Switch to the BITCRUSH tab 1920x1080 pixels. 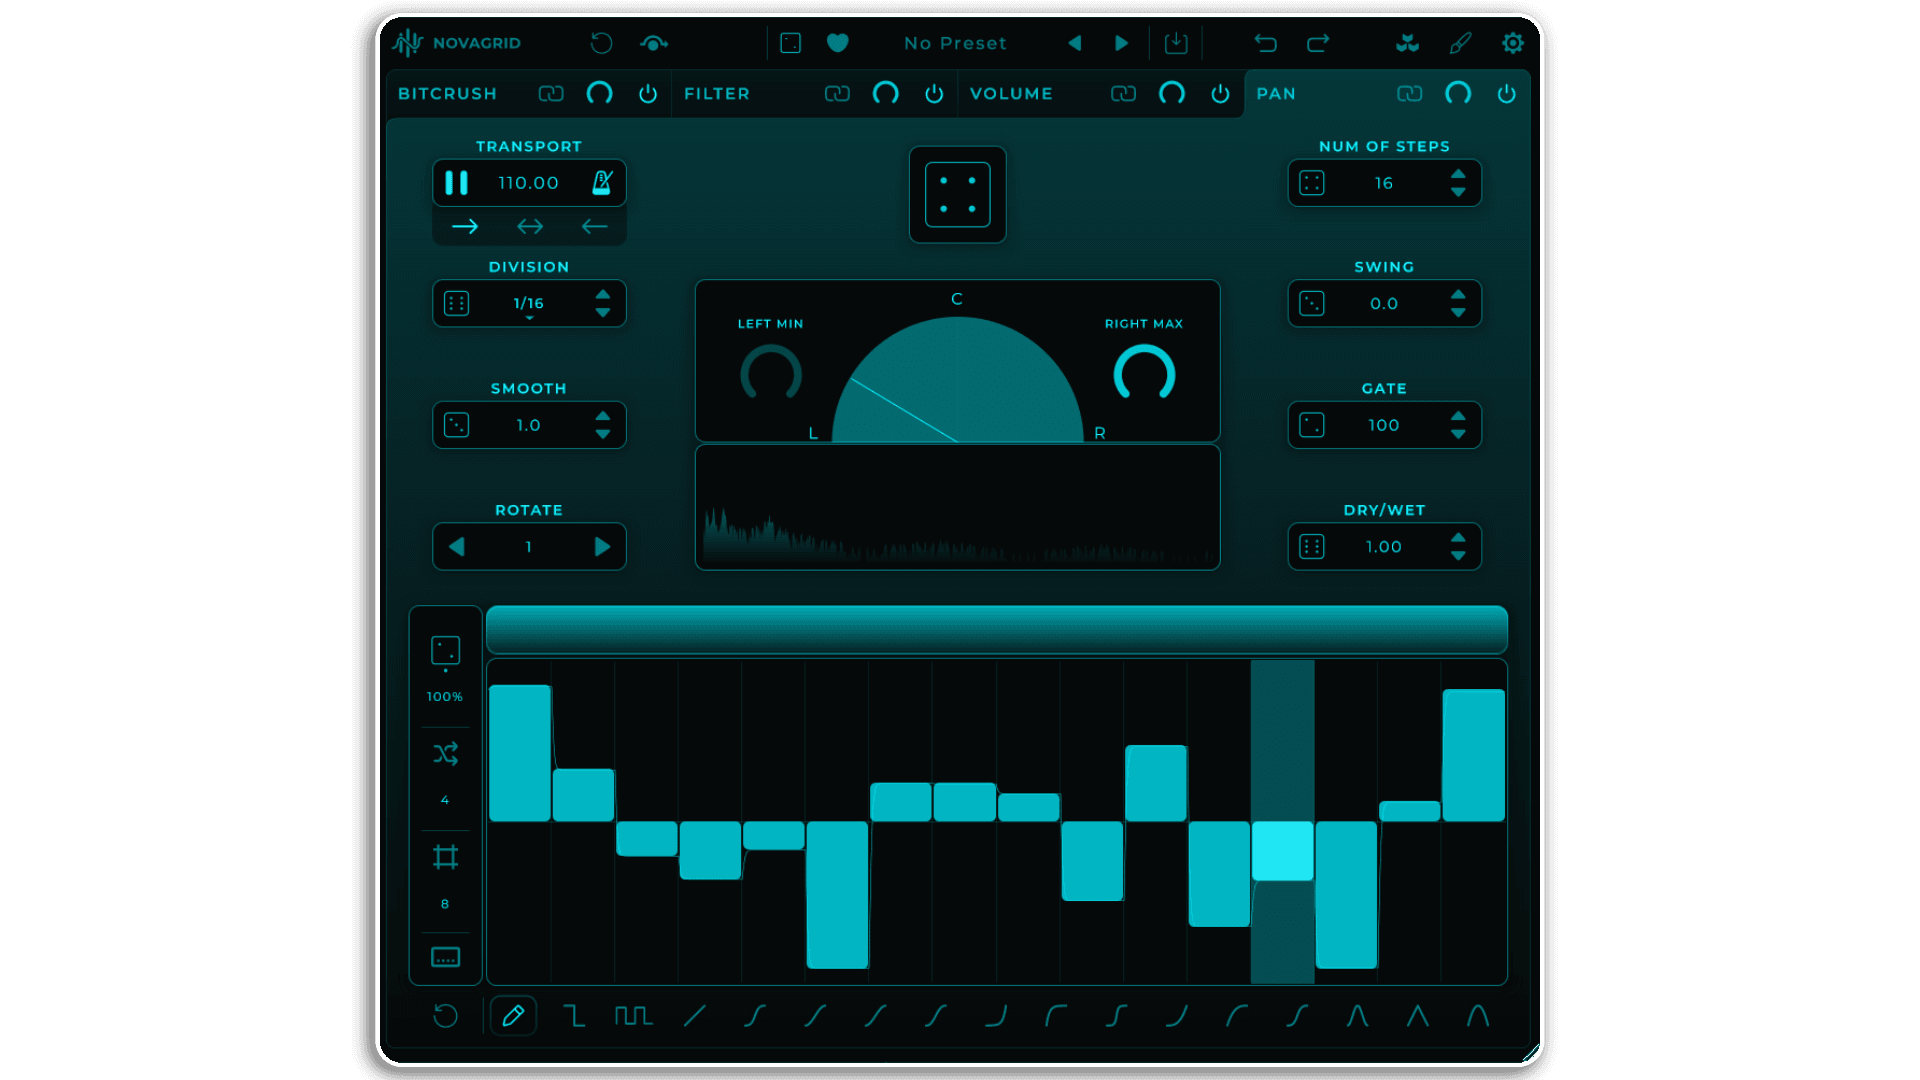pyautogui.click(x=447, y=93)
